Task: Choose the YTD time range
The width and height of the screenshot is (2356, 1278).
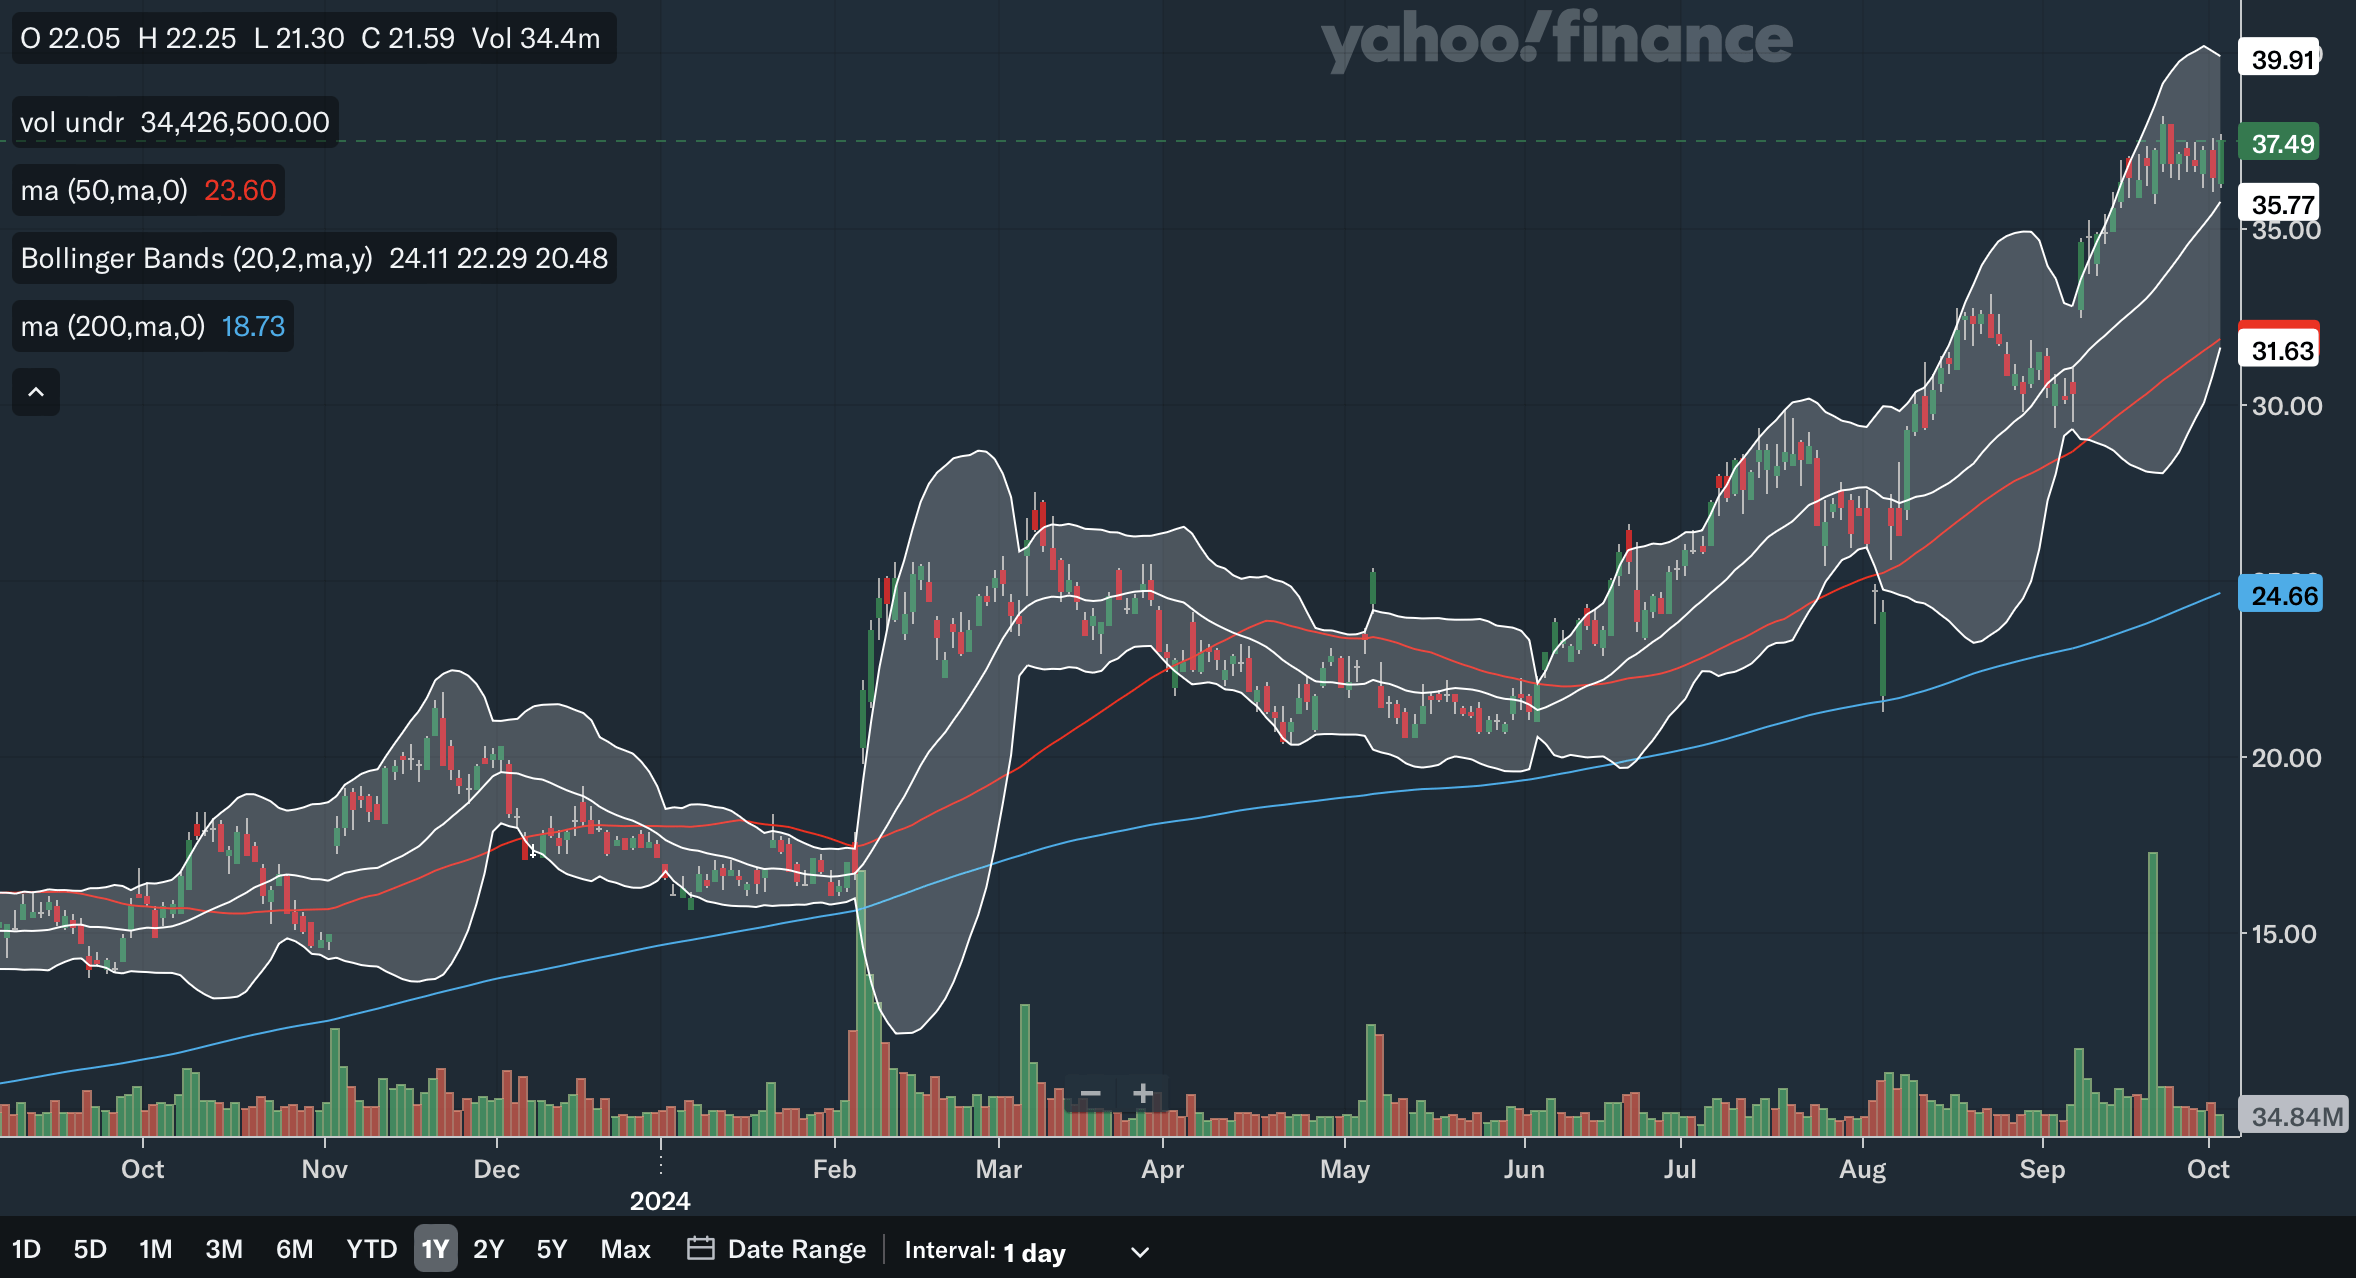Action: click(371, 1249)
